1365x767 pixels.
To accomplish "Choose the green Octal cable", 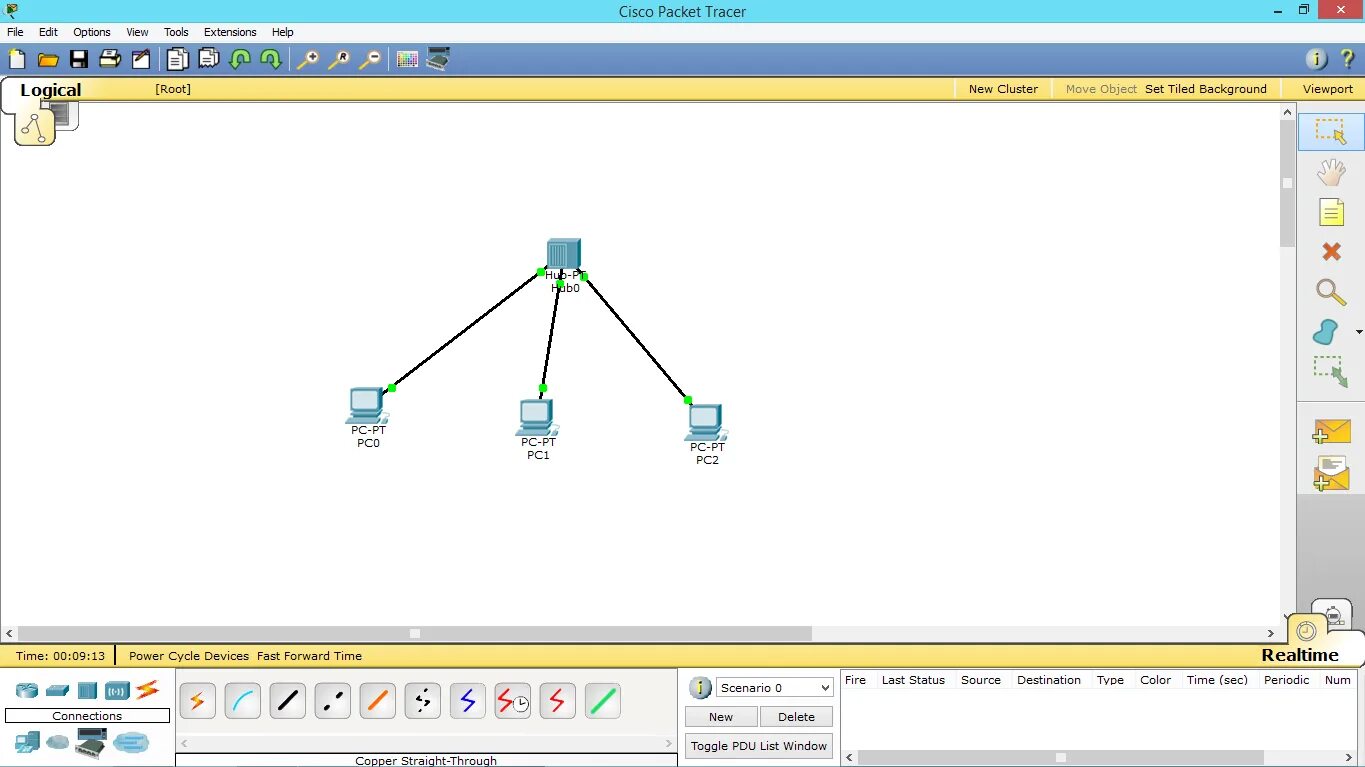I will [x=602, y=702].
